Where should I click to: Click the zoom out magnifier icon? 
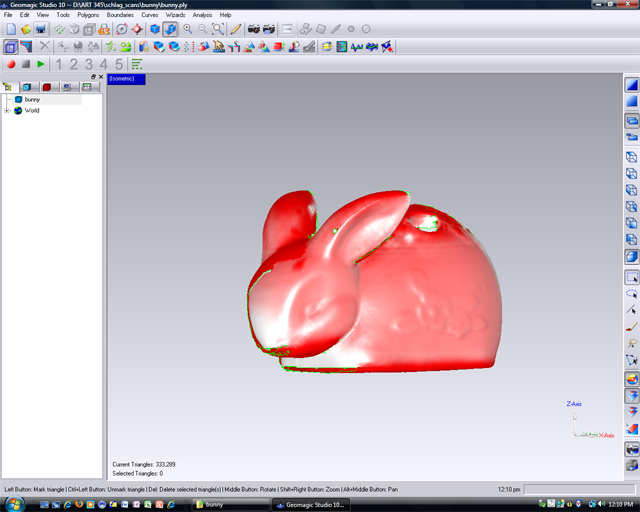202,29
